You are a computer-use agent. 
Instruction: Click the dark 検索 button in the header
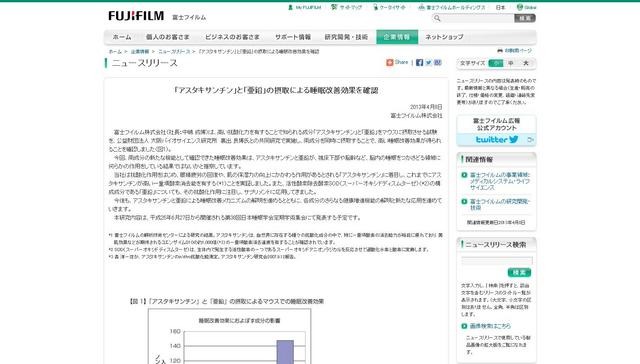click(x=524, y=18)
